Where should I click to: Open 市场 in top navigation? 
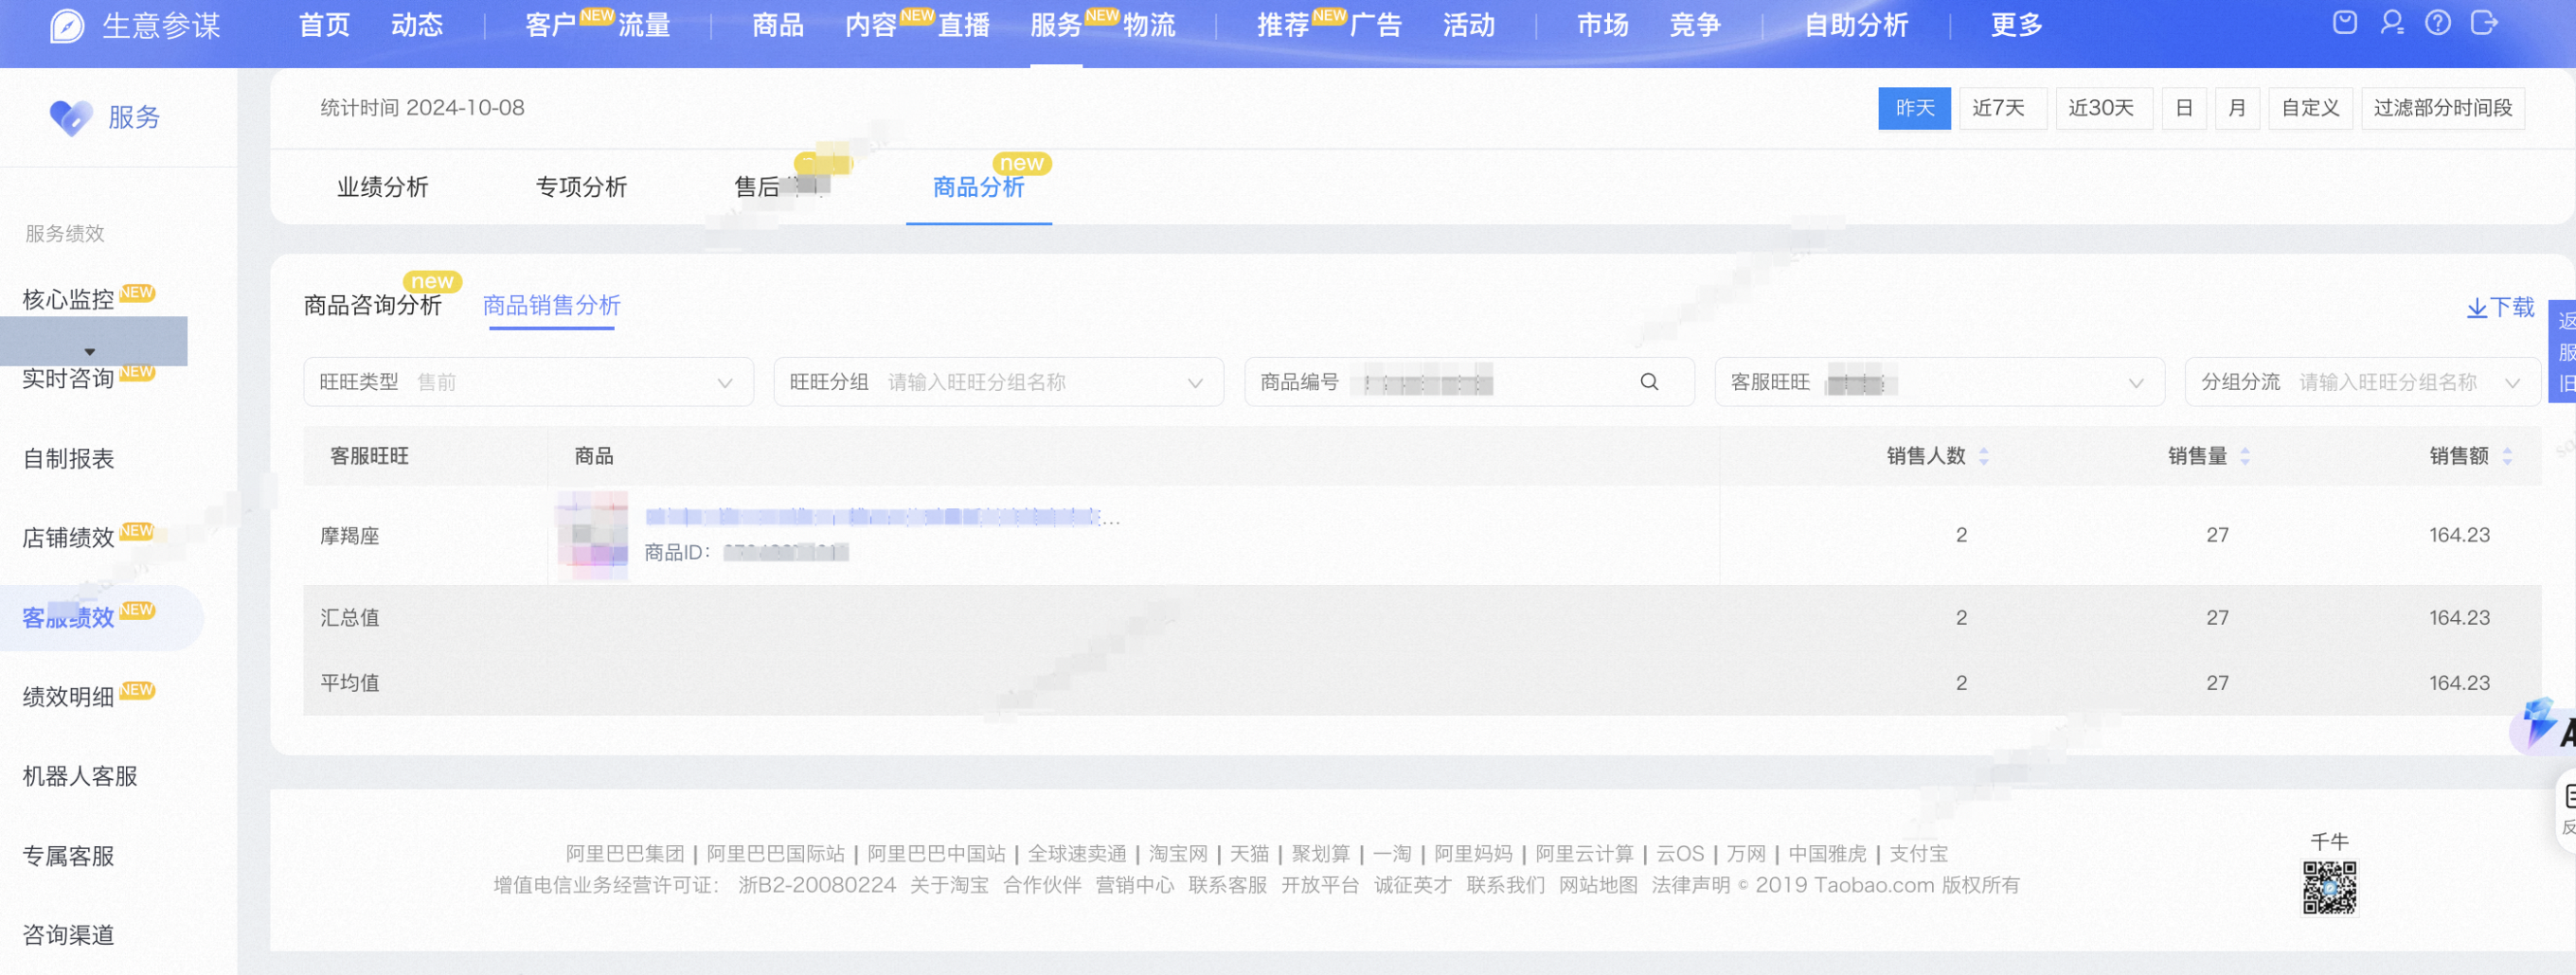1603,25
